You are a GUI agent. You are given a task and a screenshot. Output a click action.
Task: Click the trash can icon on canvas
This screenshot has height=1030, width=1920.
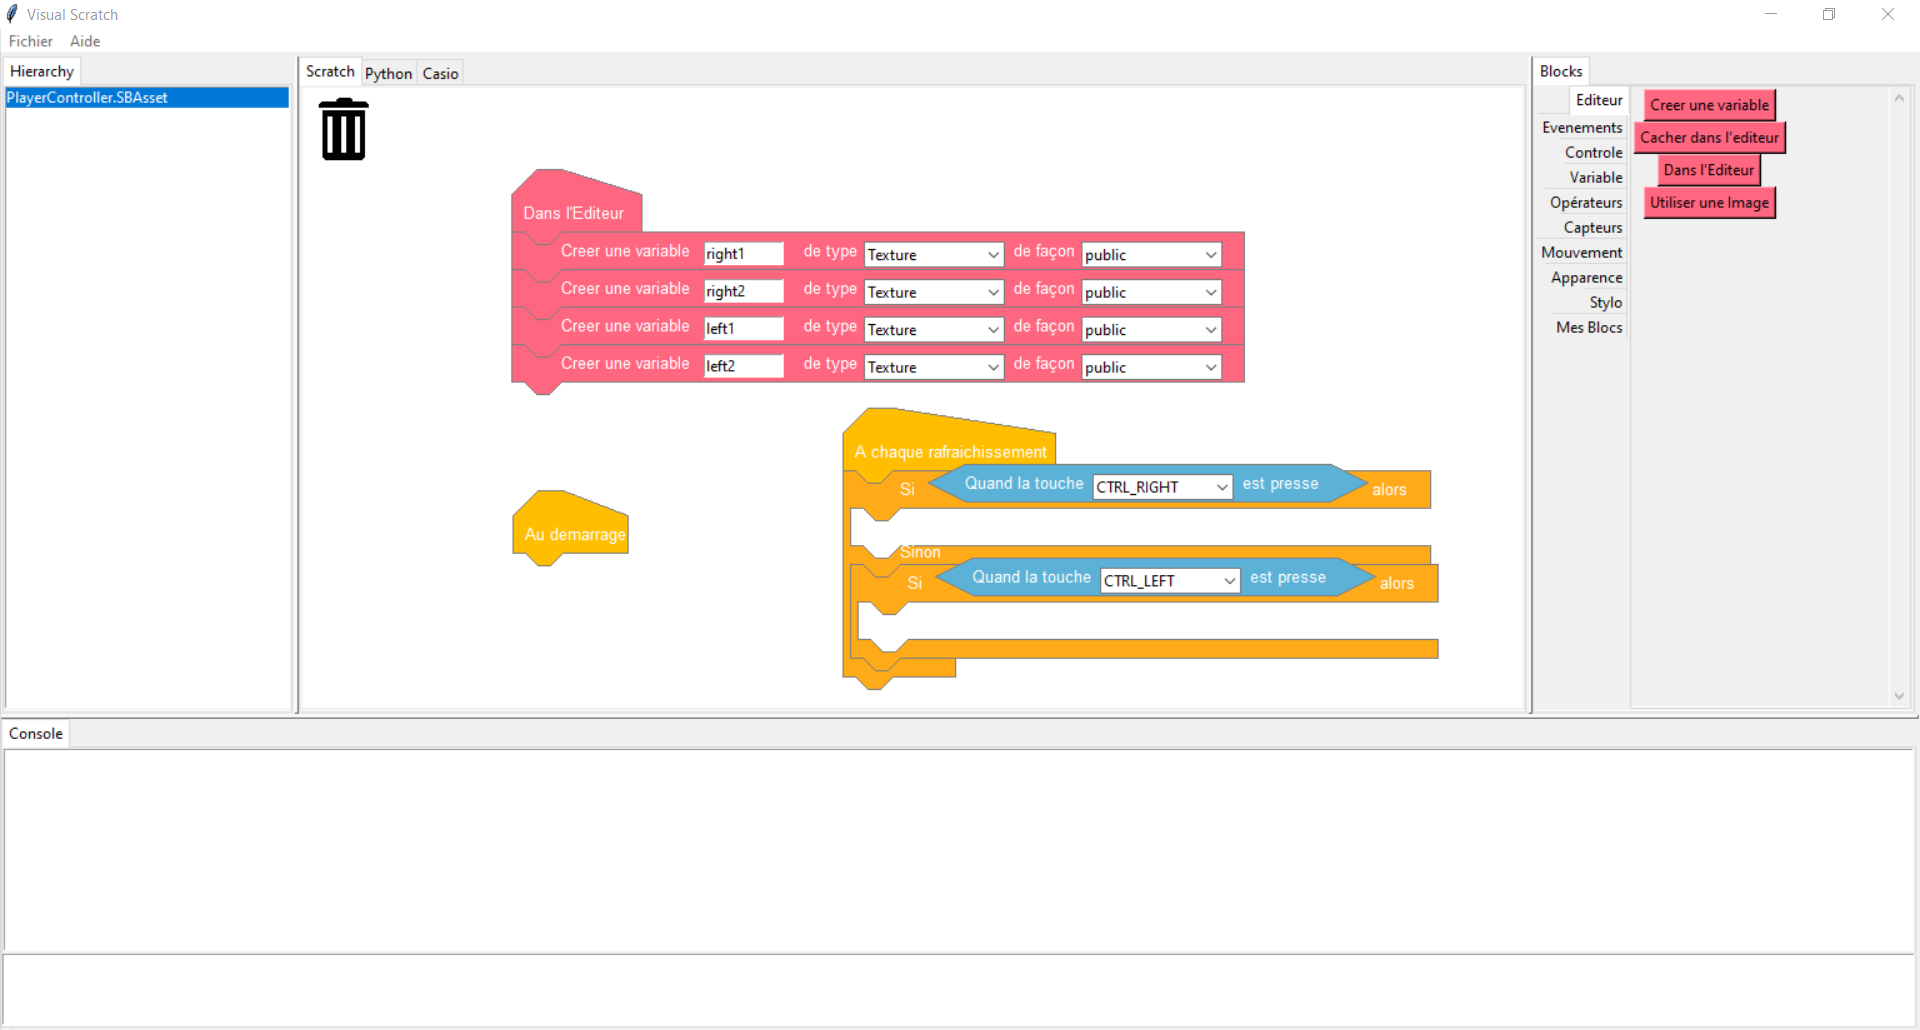click(344, 129)
